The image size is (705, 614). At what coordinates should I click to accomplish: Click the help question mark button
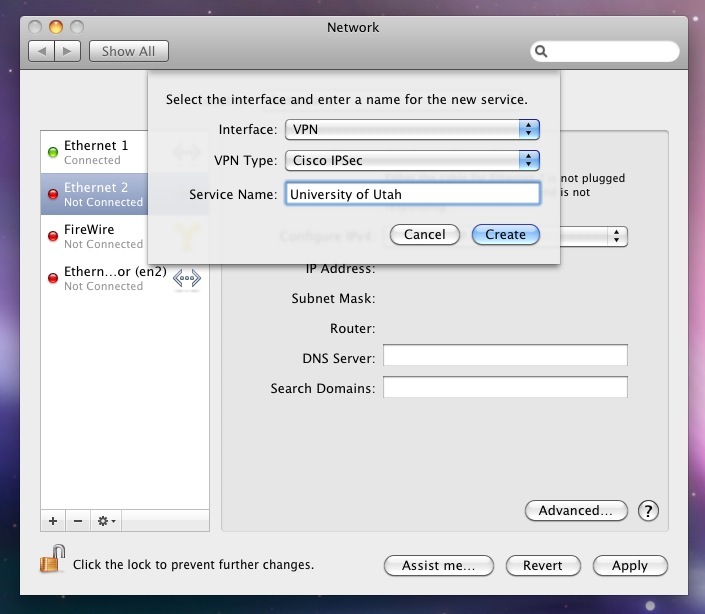pos(648,511)
